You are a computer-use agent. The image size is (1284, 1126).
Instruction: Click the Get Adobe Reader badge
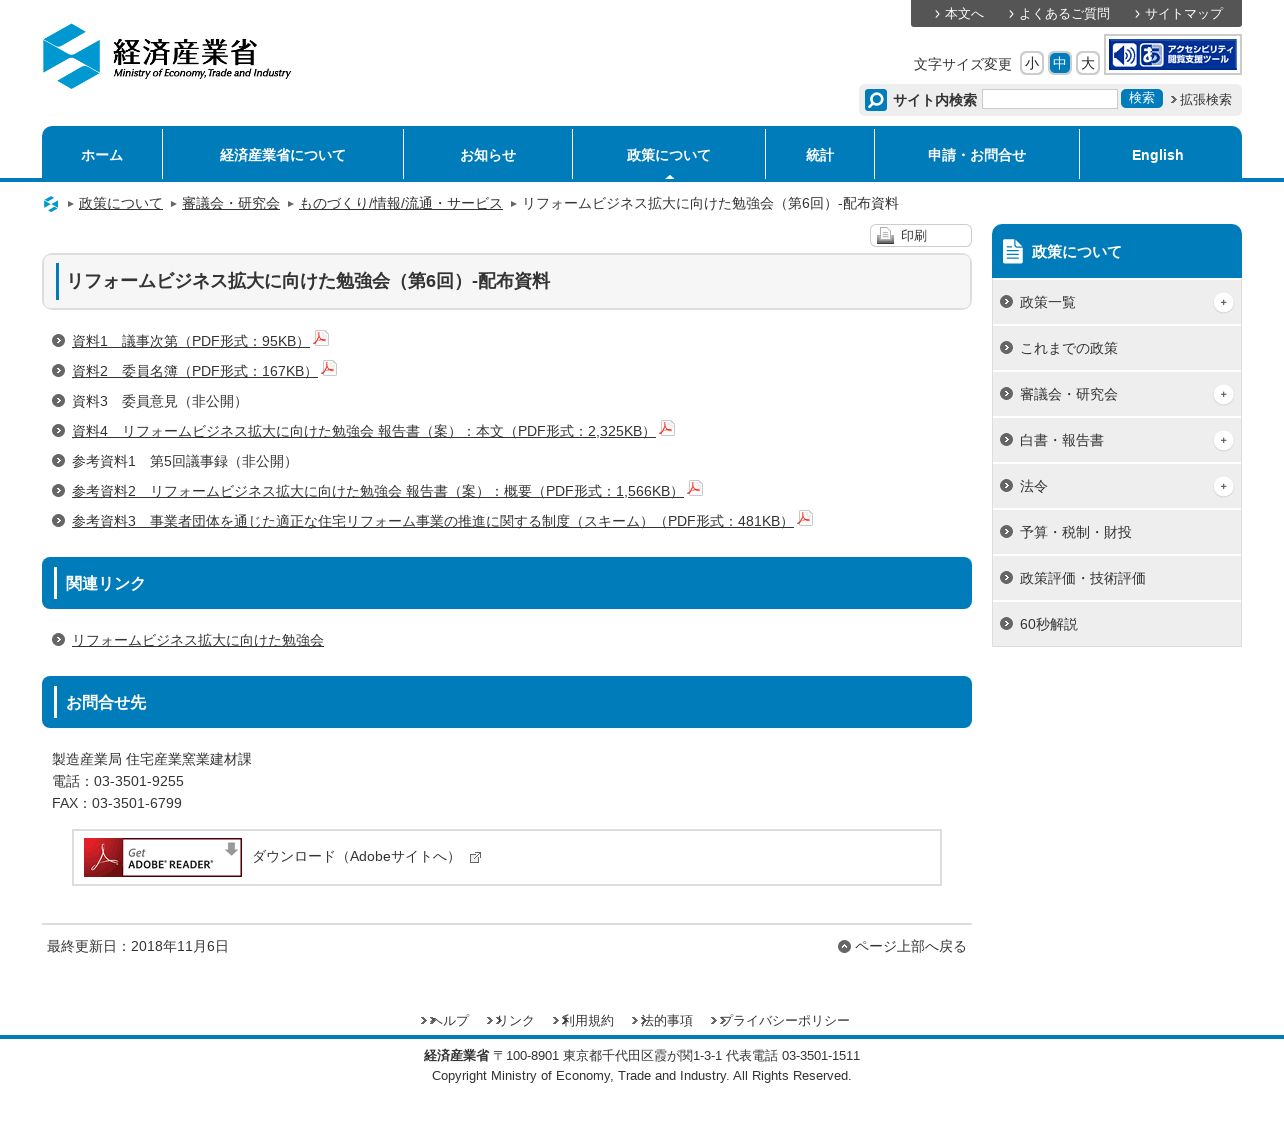point(163,857)
